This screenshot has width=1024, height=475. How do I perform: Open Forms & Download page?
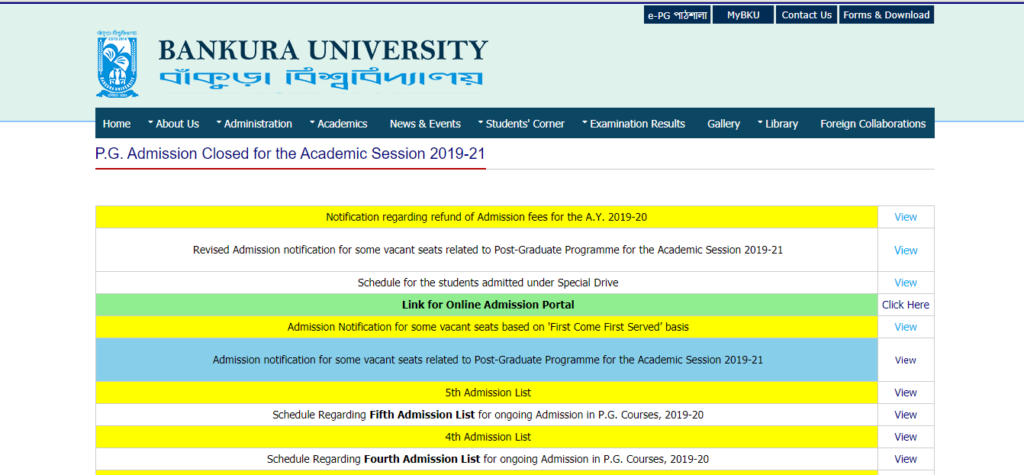[x=887, y=15]
